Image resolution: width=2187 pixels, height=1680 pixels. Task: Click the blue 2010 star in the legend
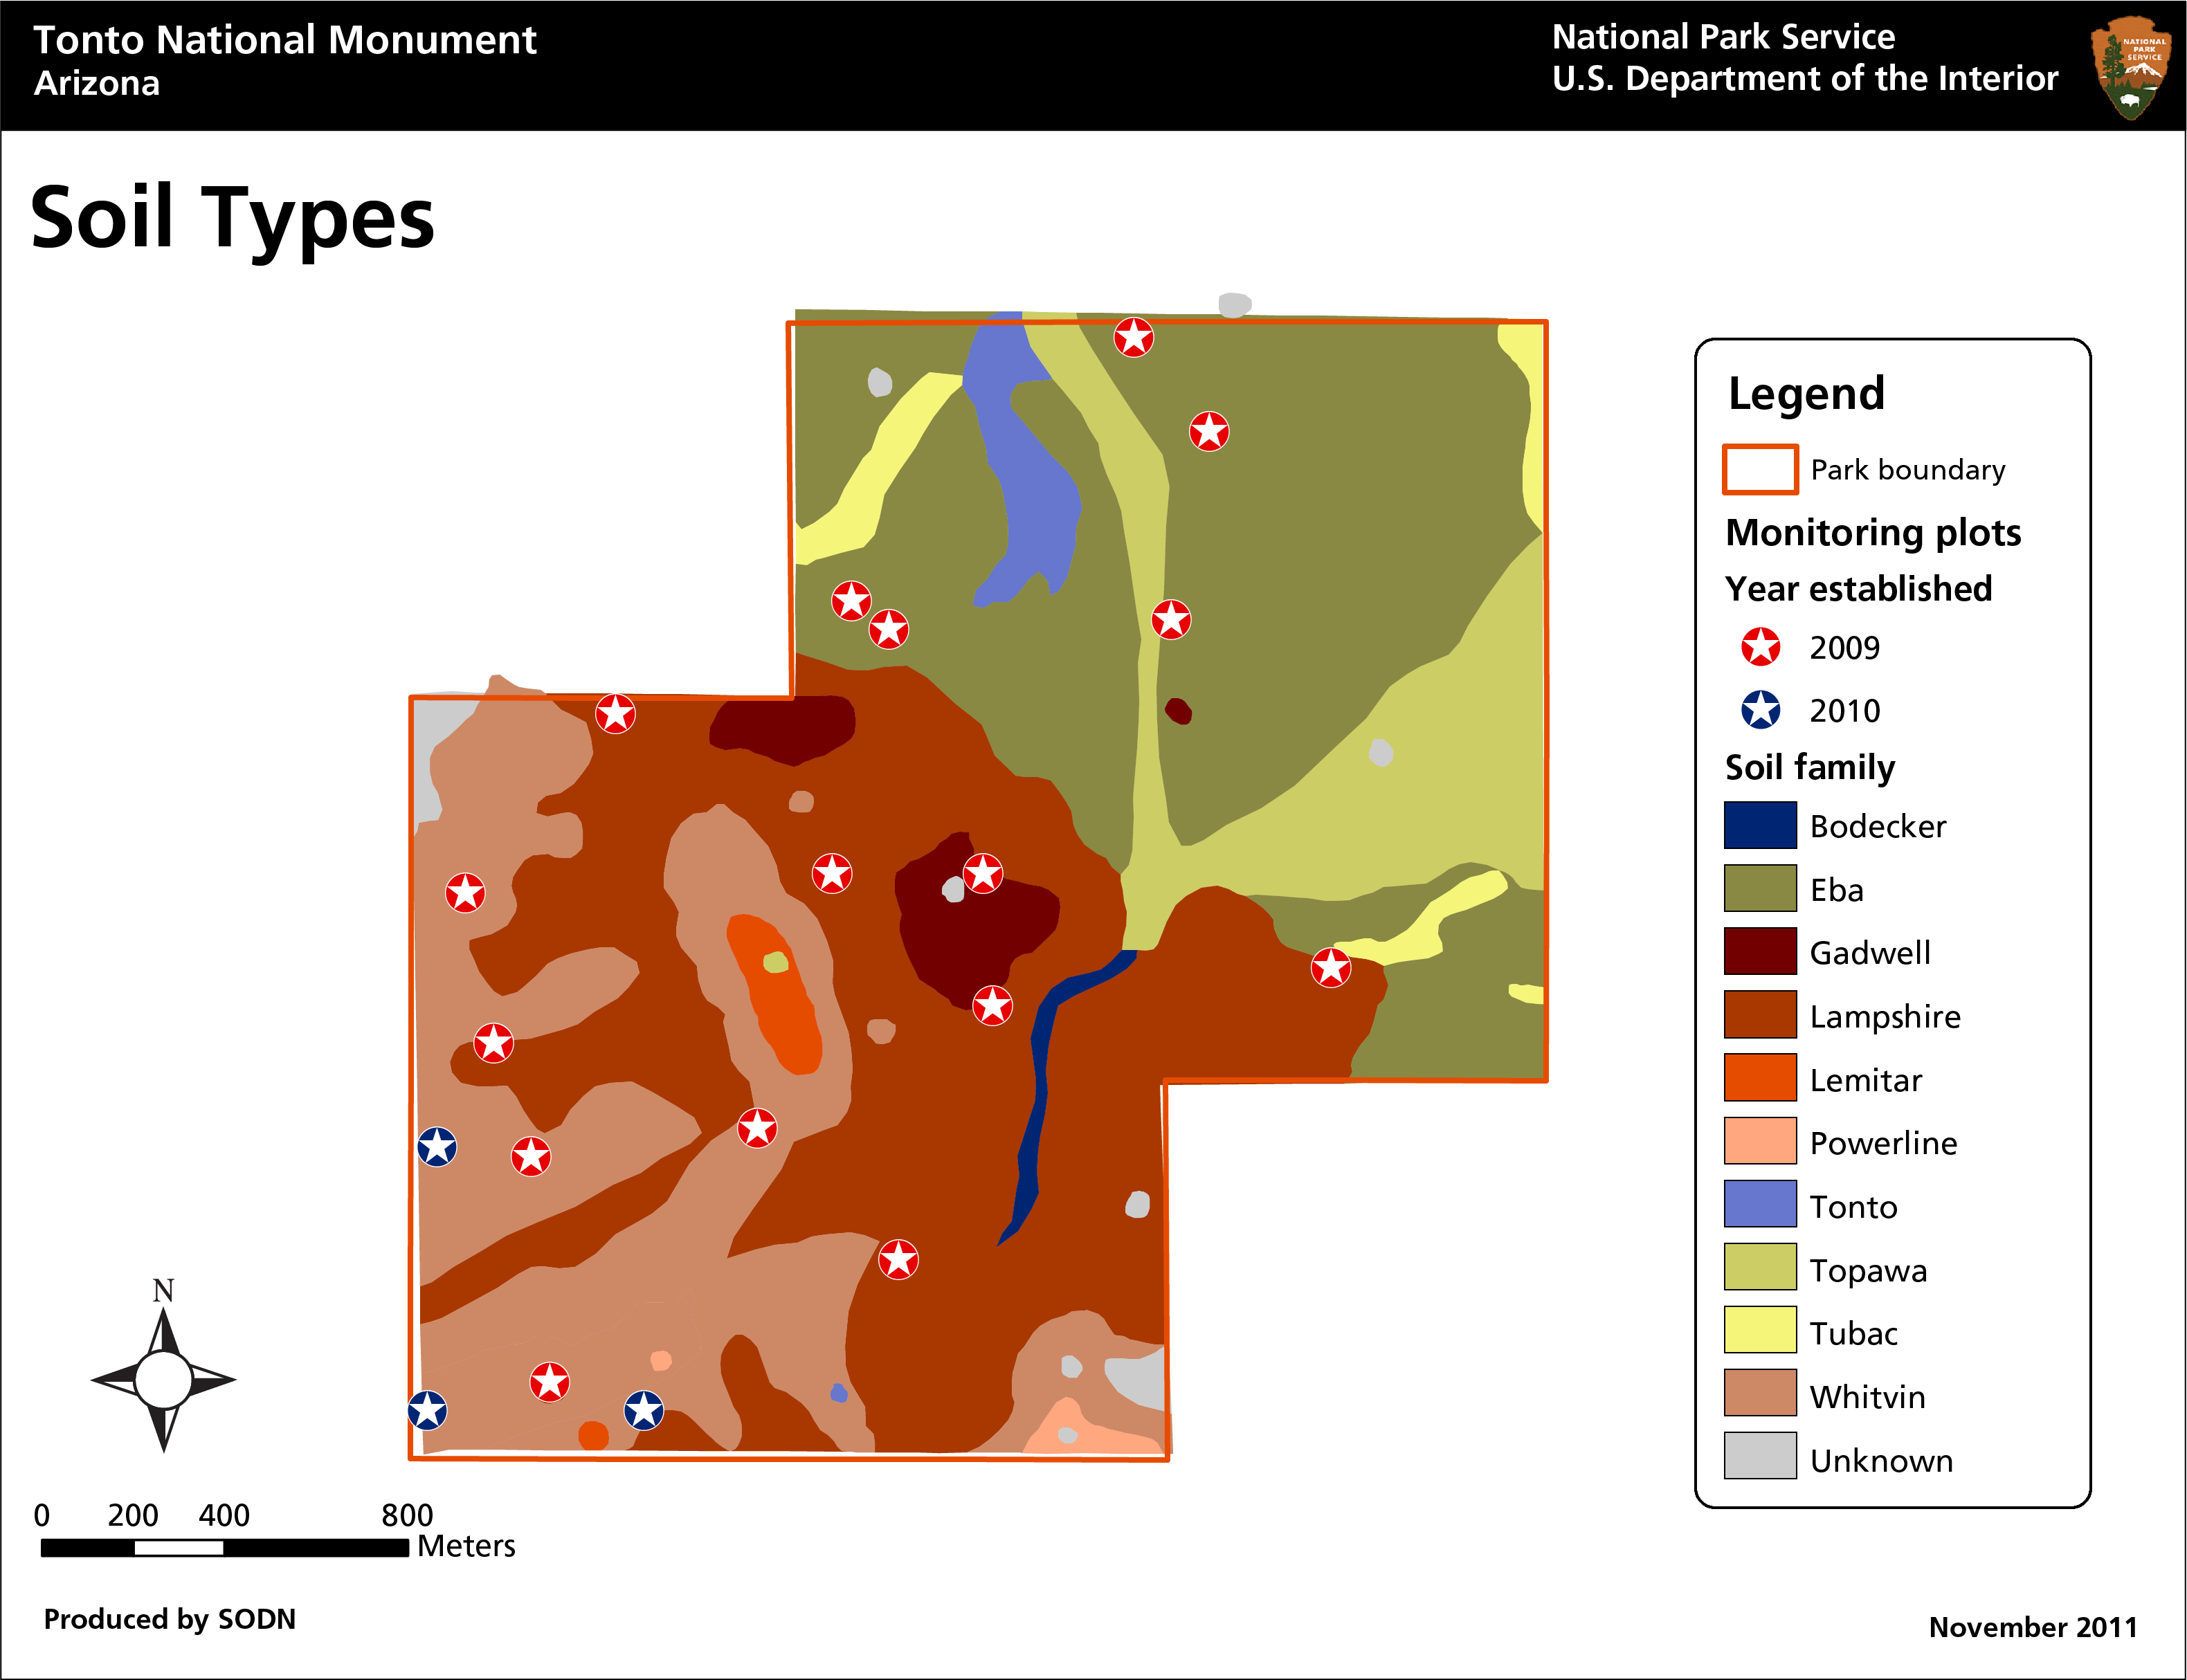[1760, 710]
